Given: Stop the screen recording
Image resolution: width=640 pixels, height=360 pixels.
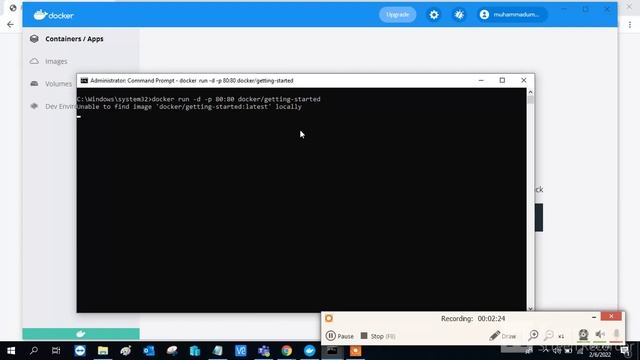Looking at the screenshot, I should 378,336.
